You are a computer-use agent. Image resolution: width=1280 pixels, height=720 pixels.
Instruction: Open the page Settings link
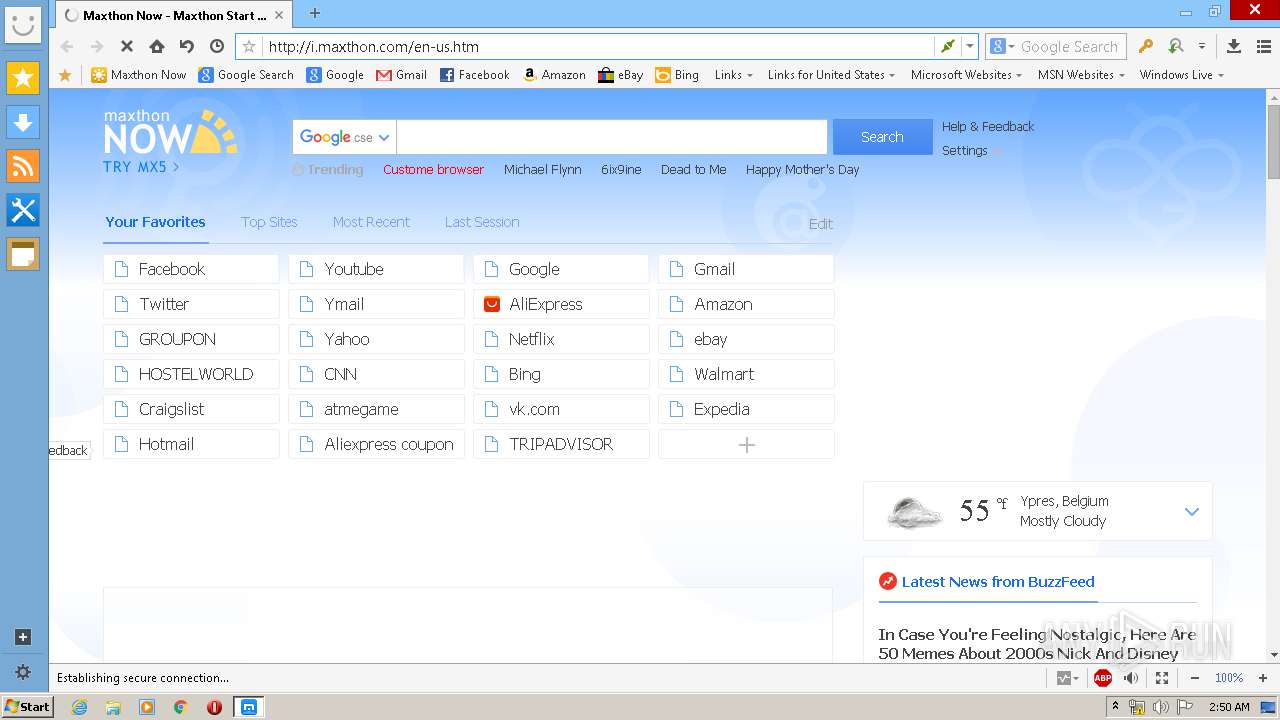pos(964,151)
